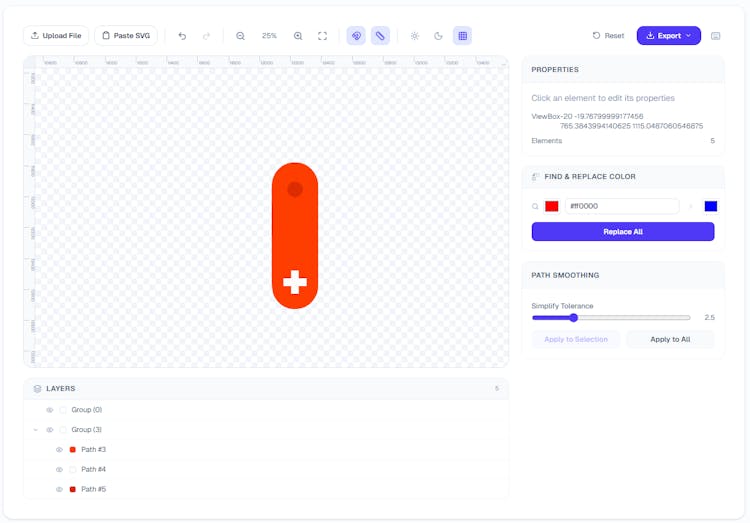Click the ruler tool icon in toolbar
Screen dimensions: 750x523
[380, 36]
